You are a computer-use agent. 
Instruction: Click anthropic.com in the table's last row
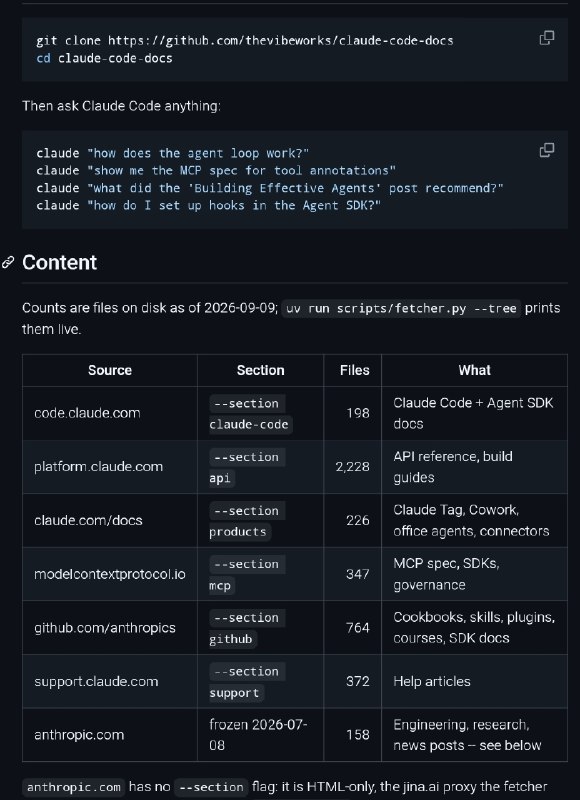79,735
